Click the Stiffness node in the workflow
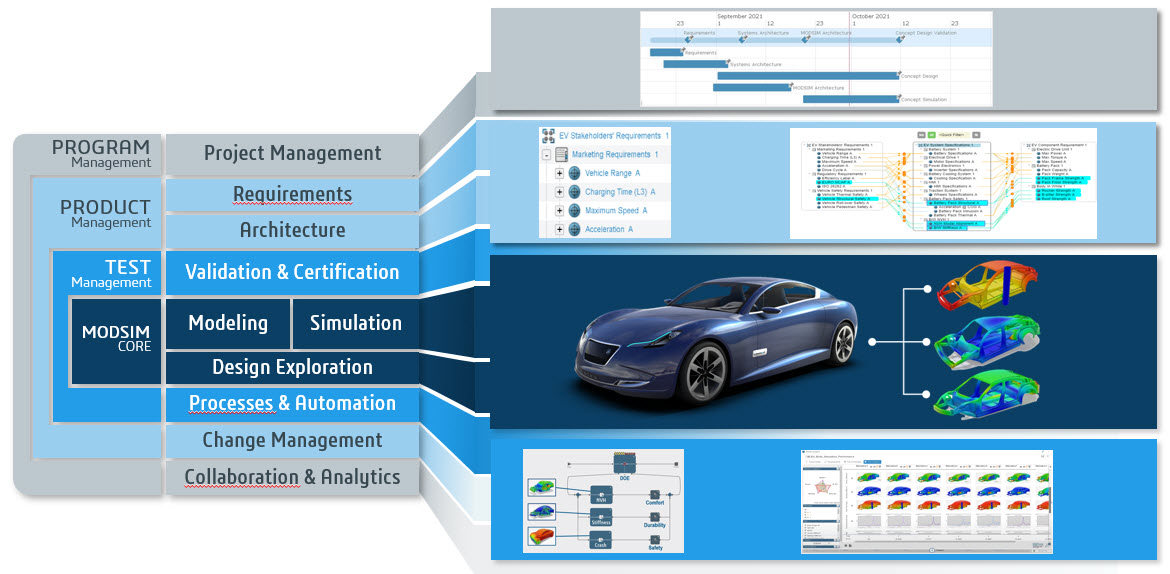This screenshot has height=574, width=1170. pos(601,517)
